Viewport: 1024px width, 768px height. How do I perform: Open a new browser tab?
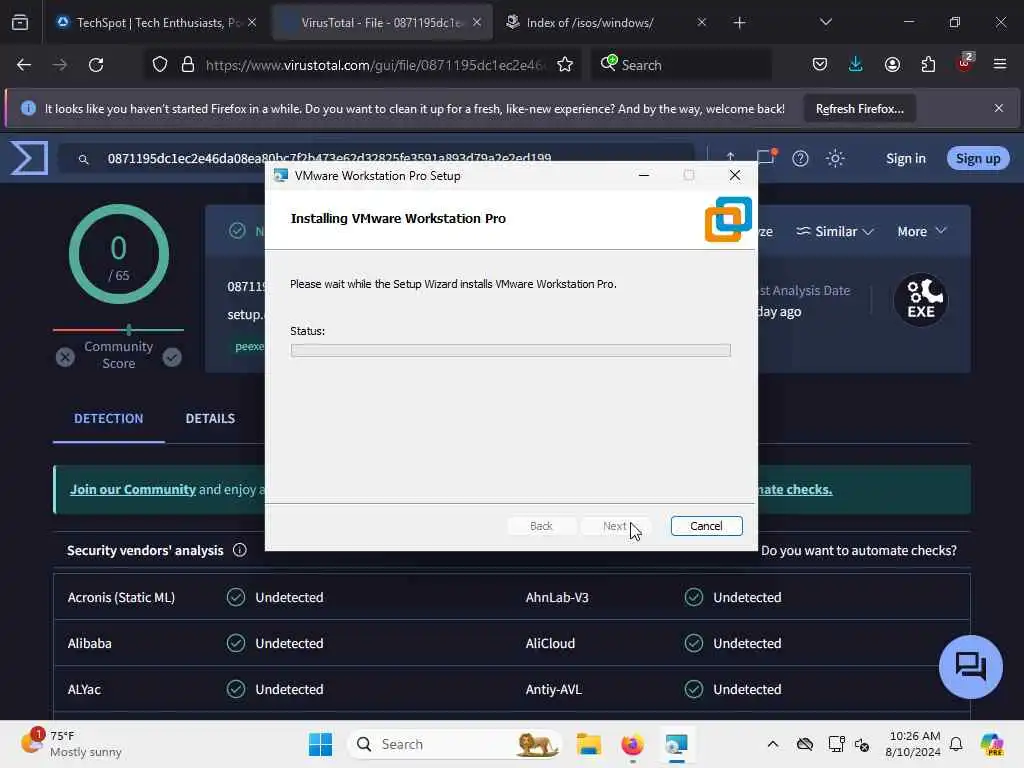(x=739, y=23)
